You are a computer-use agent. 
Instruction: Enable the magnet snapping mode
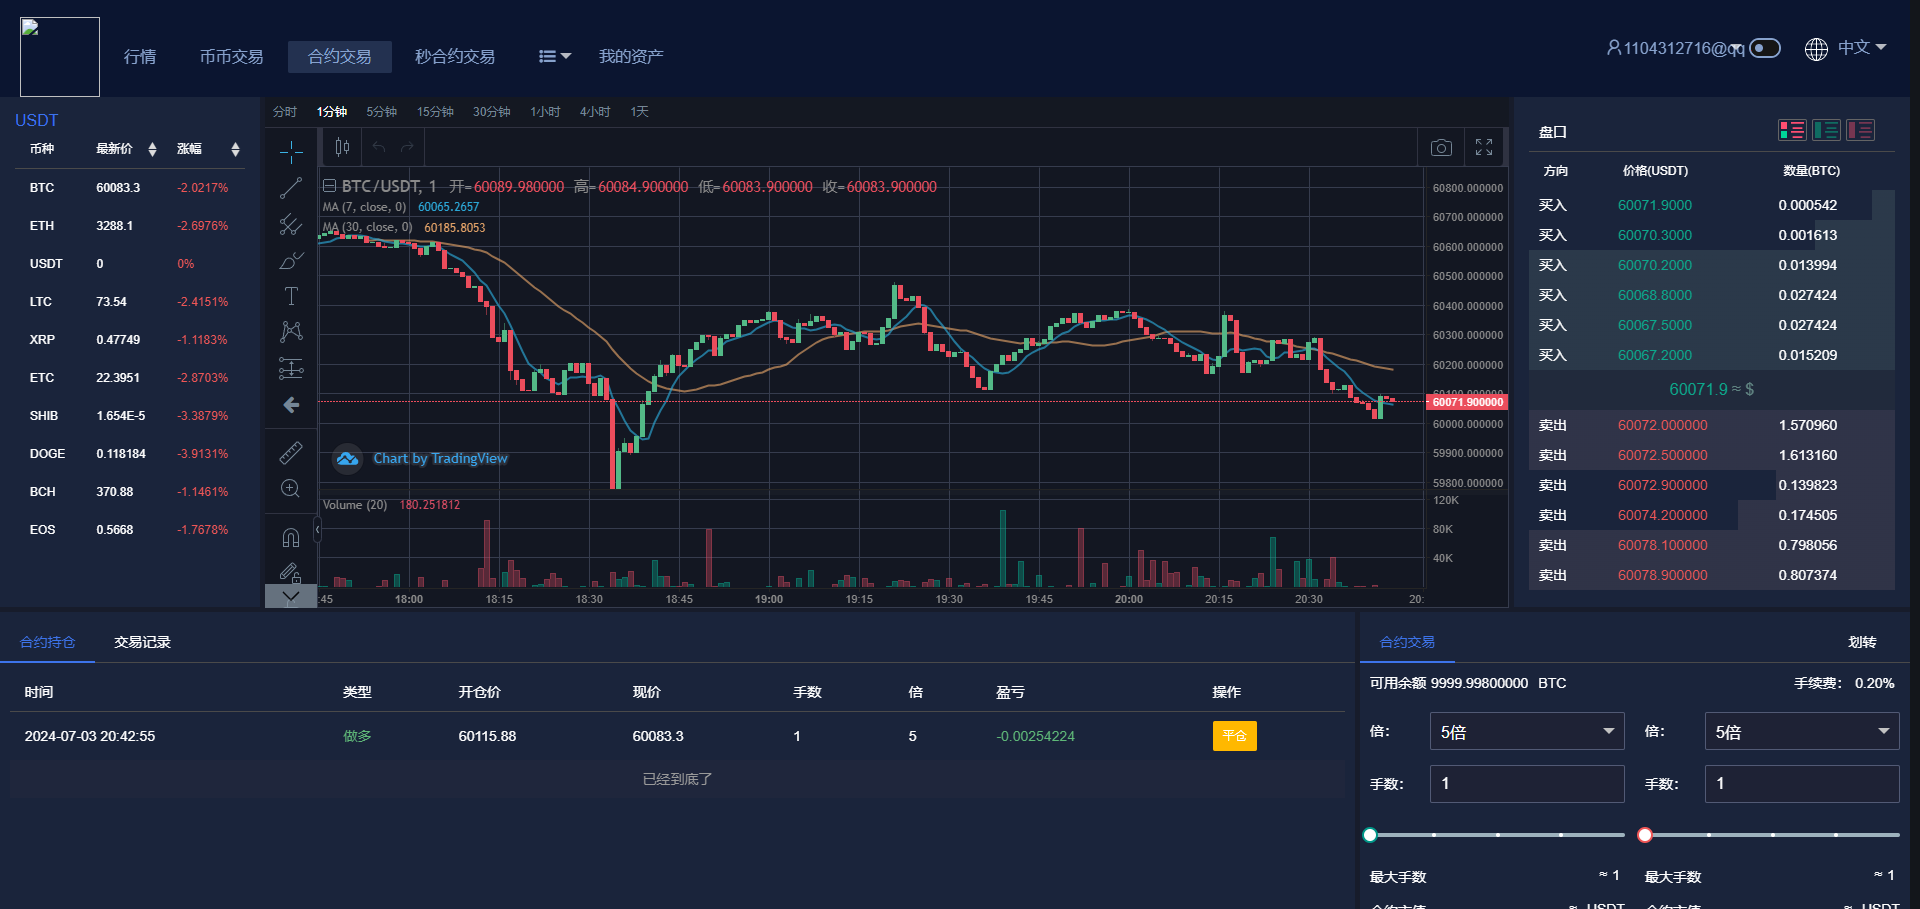[x=291, y=538]
